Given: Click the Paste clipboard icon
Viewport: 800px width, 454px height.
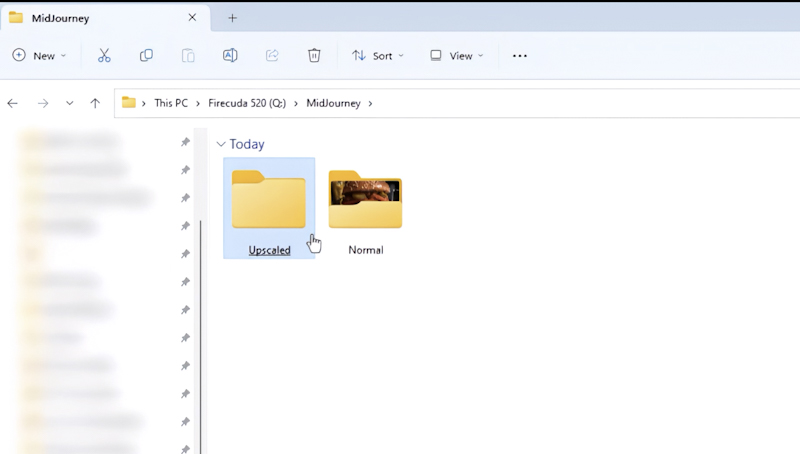Looking at the screenshot, I should (x=188, y=56).
